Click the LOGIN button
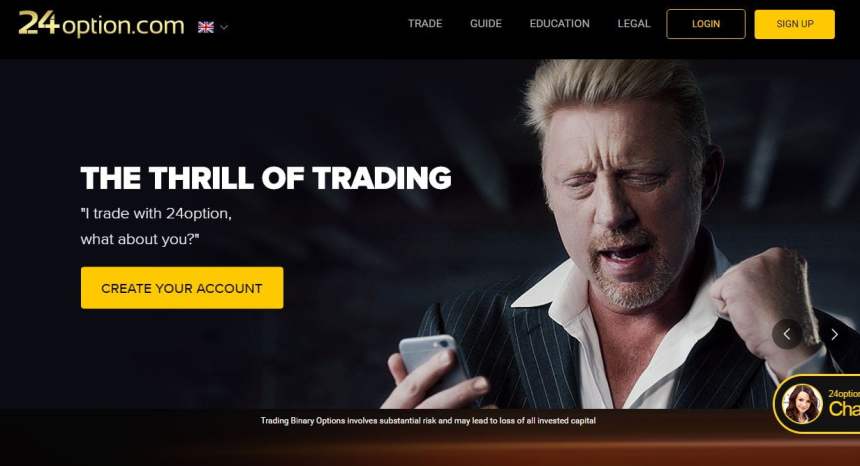 click(706, 24)
